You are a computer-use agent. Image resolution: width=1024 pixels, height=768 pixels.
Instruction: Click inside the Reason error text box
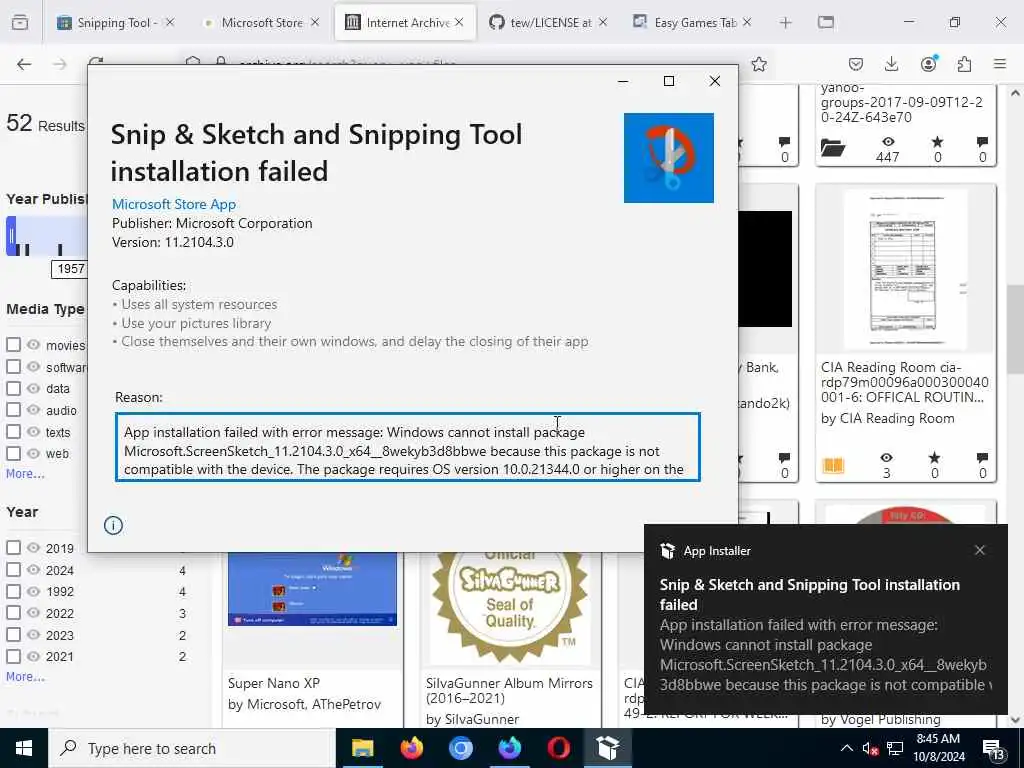point(408,447)
